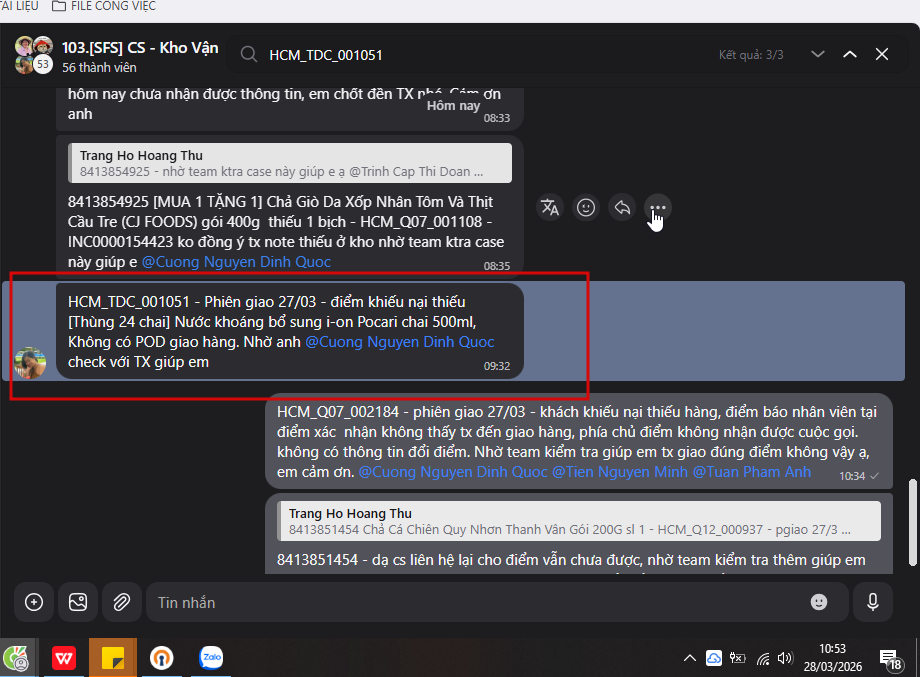
Task: Click the search magnifier icon
Action: point(249,55)
